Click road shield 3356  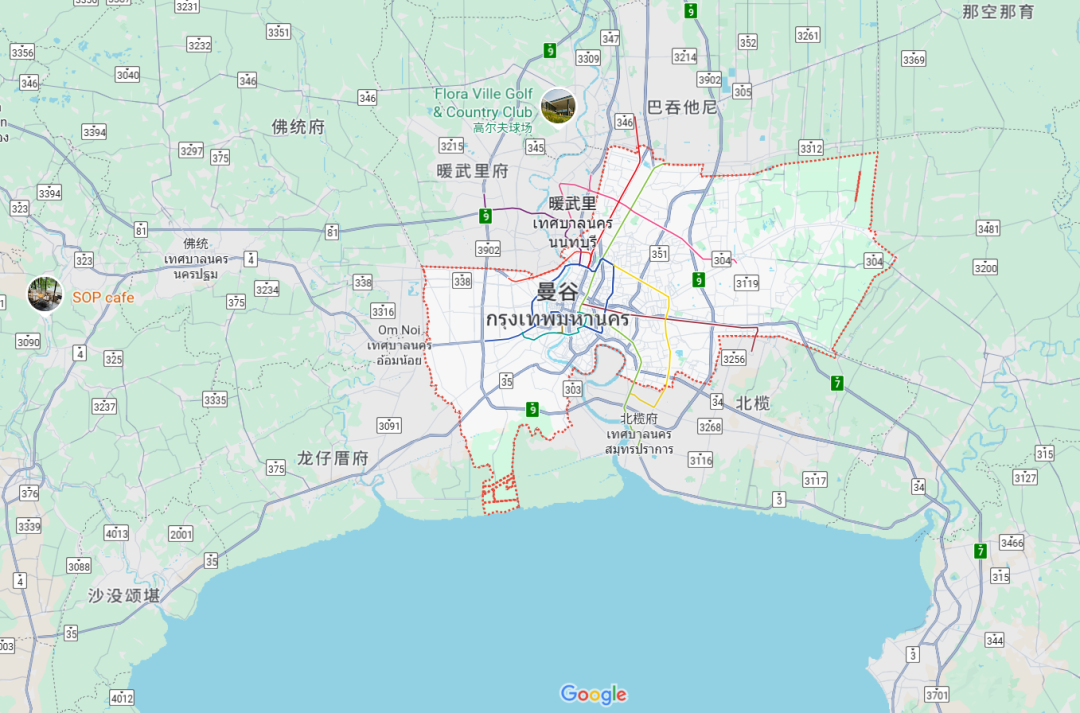tap(22, 52)
